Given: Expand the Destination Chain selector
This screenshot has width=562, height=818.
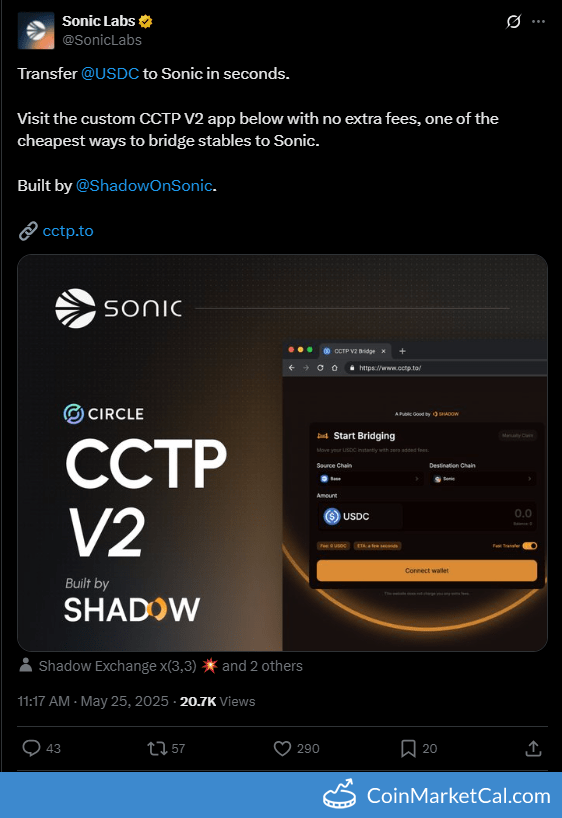Looking at the screenshot, I should pos(482,478).
